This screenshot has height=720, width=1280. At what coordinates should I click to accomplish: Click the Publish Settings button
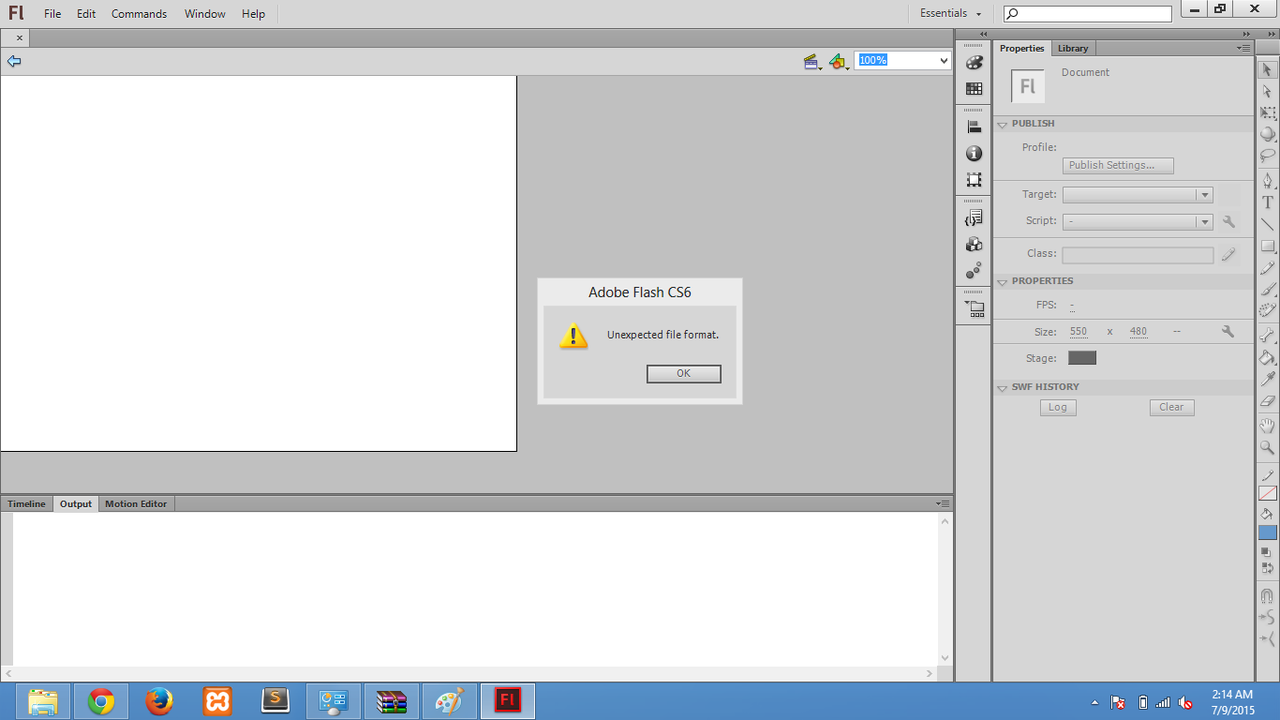tap(1118, 165)
